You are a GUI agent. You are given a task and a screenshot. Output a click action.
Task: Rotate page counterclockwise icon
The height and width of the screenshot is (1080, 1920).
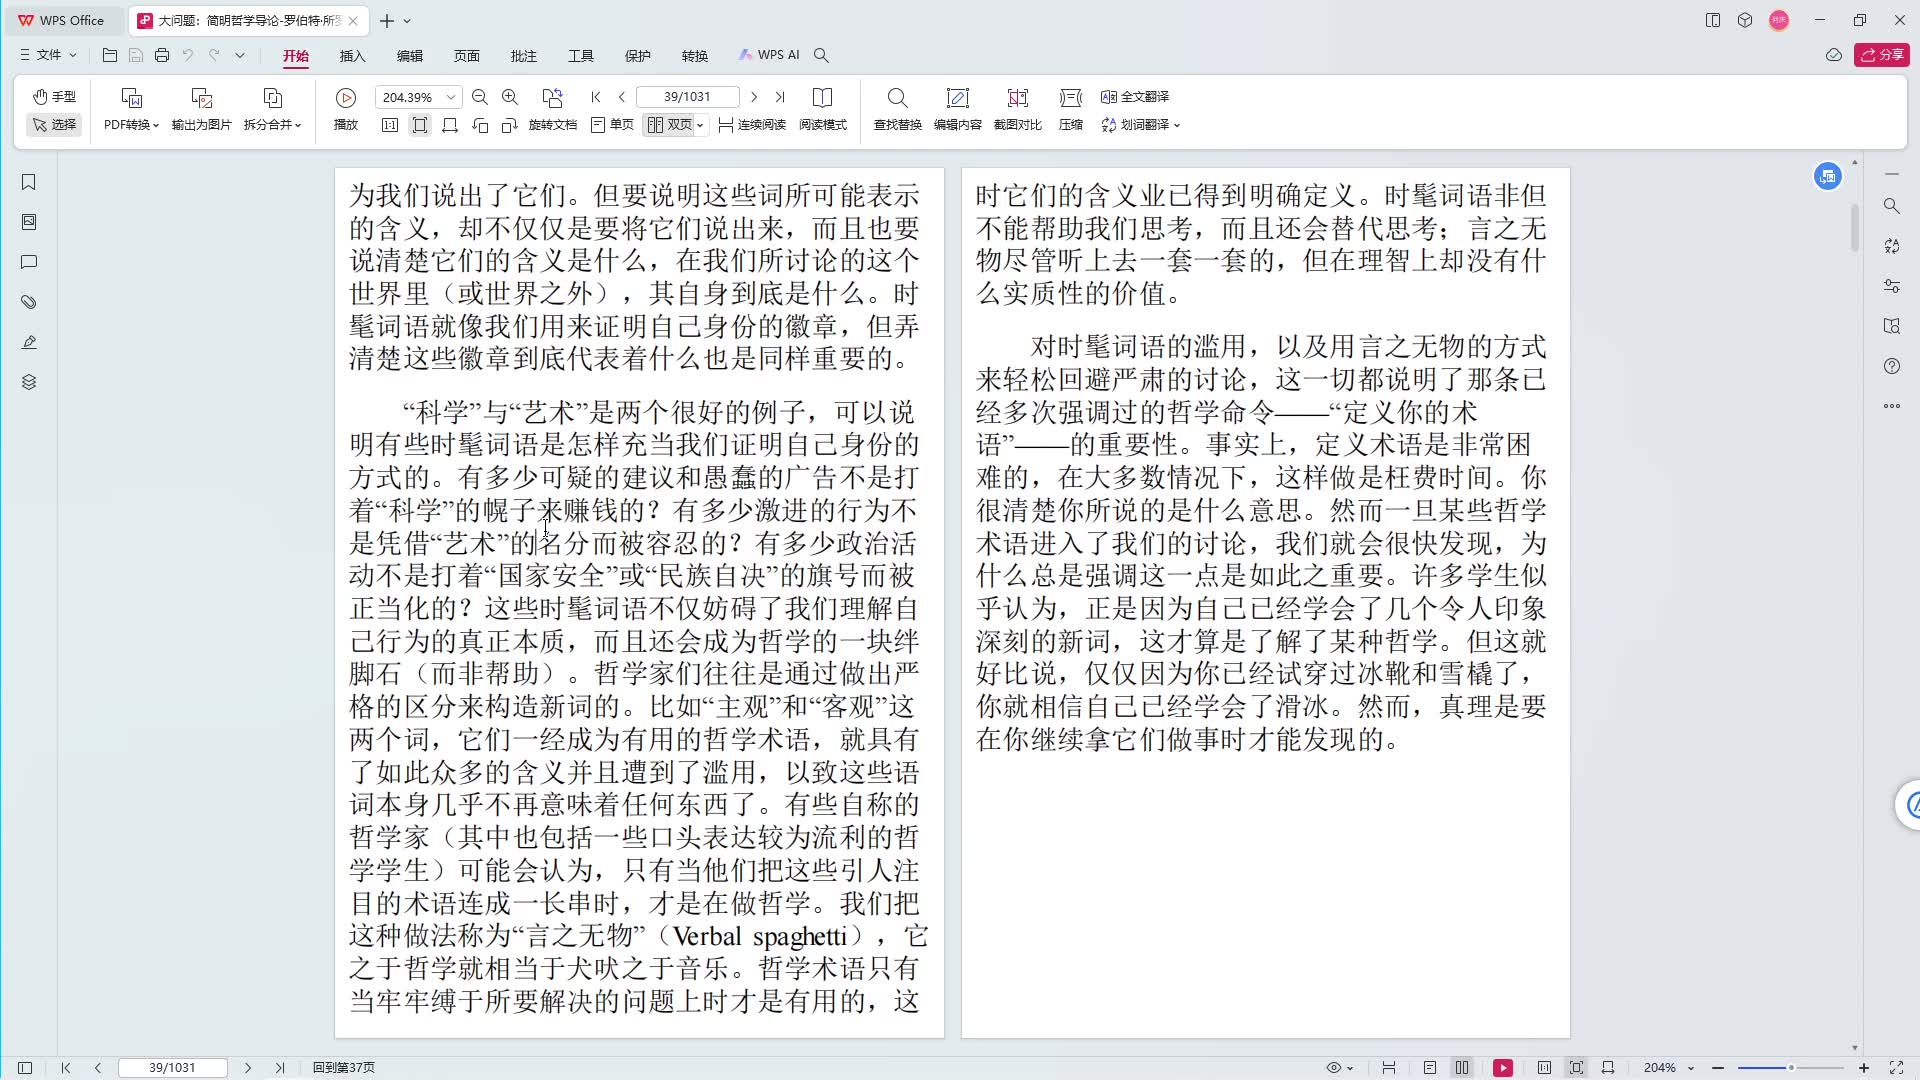pyautogui.click(x=480, y=125)
